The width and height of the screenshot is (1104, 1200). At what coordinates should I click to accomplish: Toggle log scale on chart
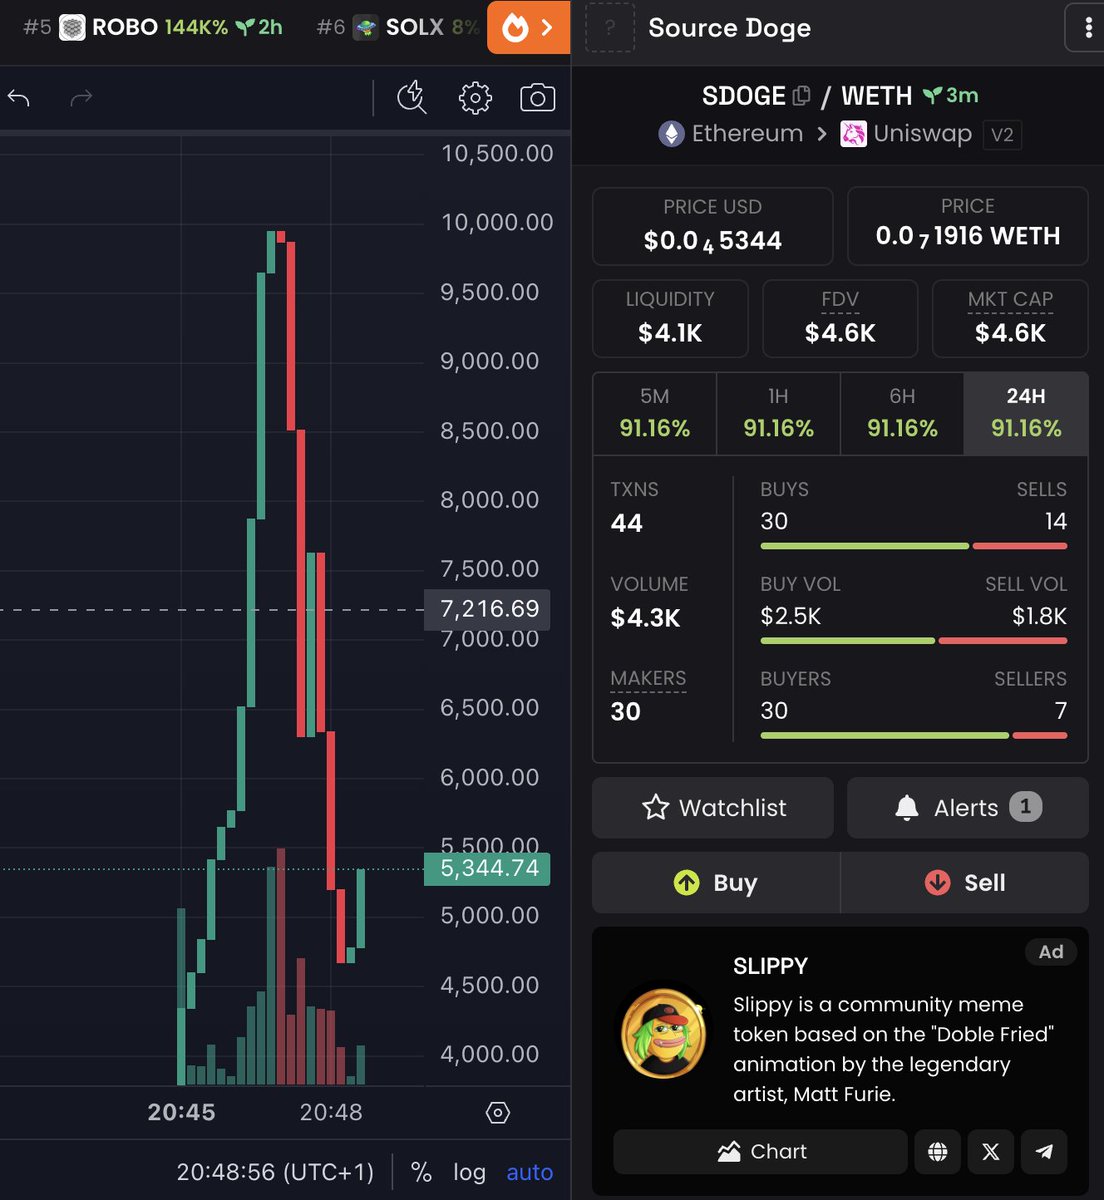tap(469, 1172)
